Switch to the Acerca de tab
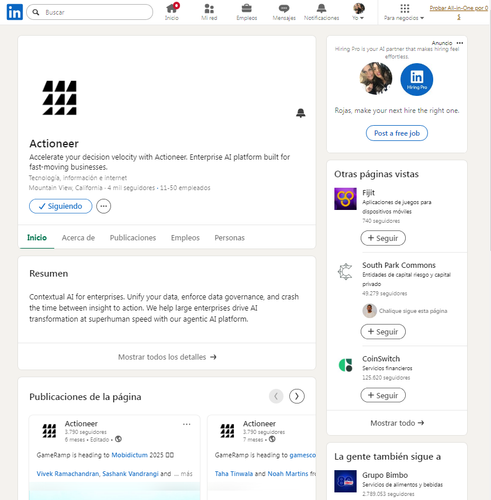 tap(78, 238)
